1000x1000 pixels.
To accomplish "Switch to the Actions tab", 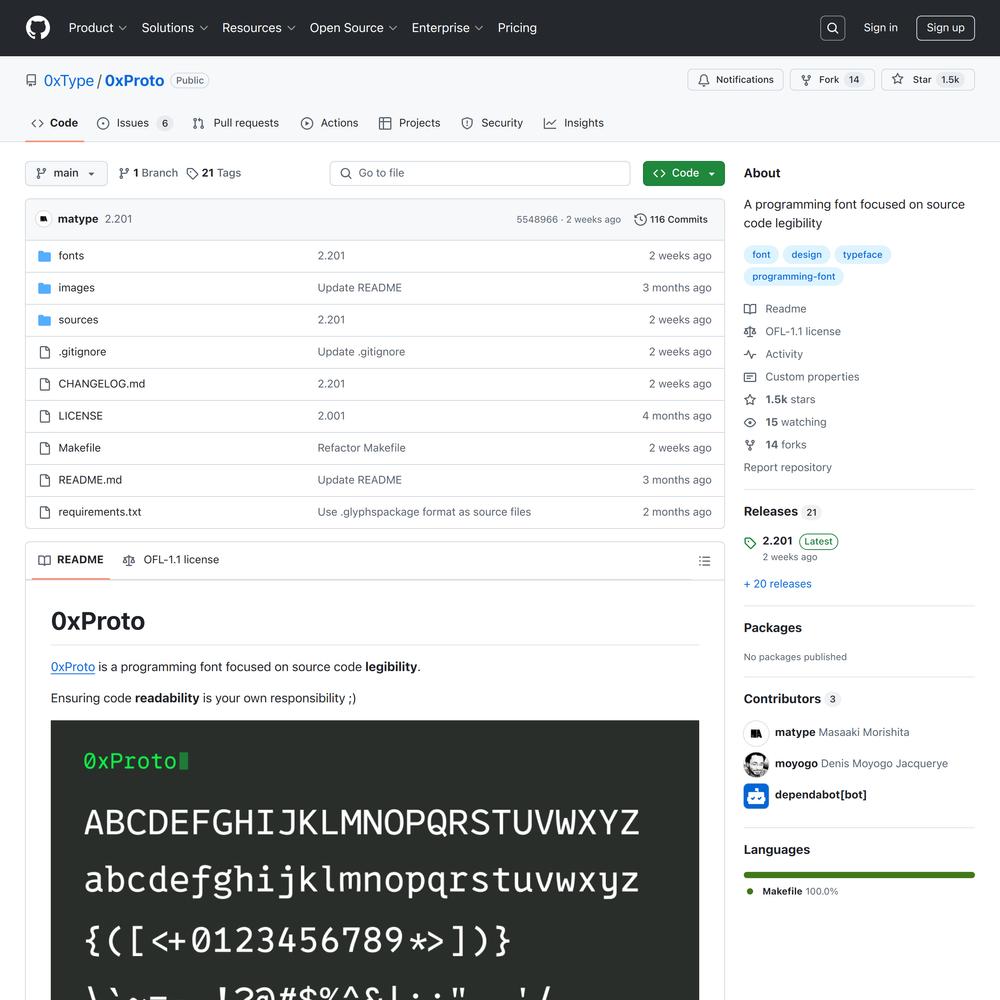I will coord(330,123).
